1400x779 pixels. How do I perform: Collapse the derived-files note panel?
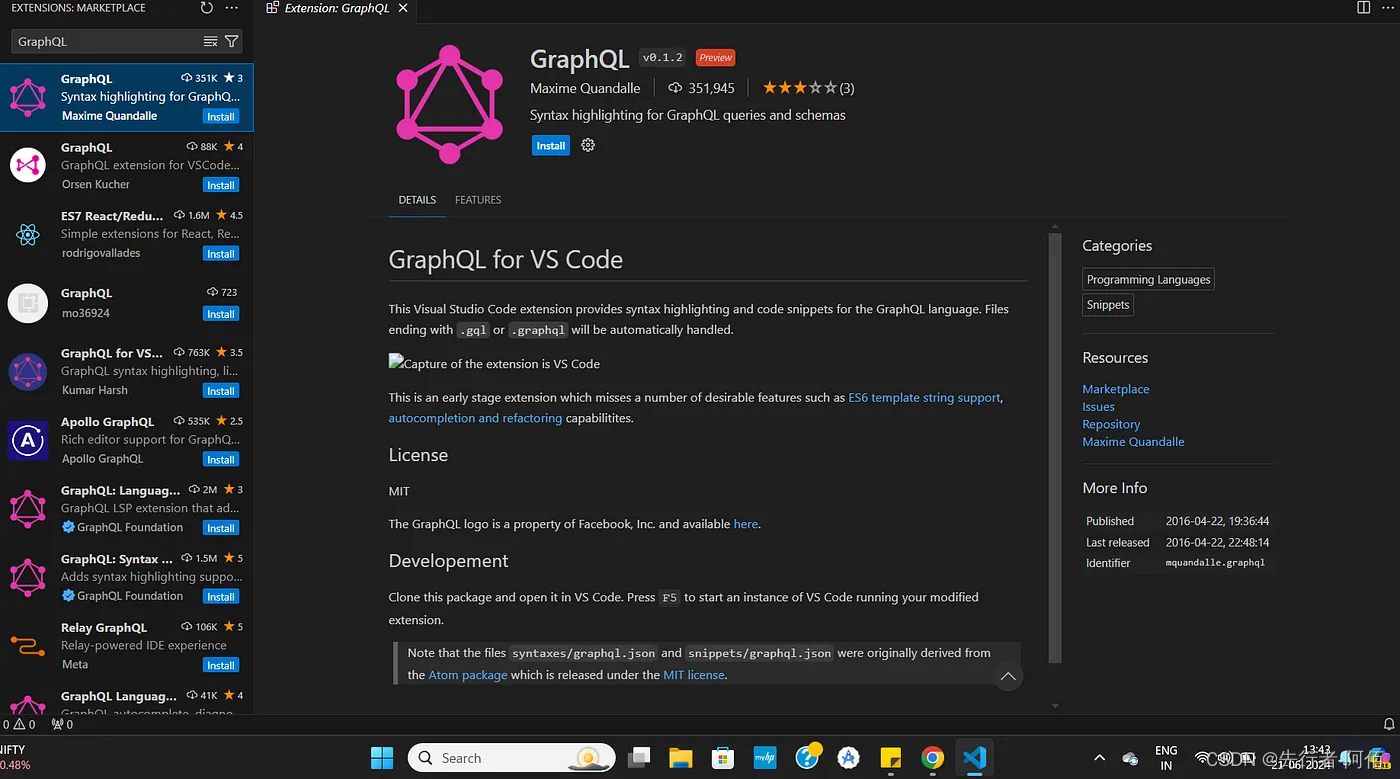(x=1008, y=676)
